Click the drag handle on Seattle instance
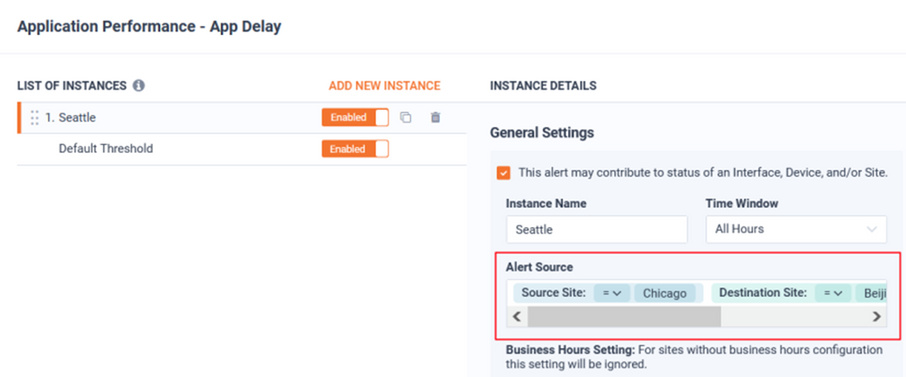 (35, 117)
